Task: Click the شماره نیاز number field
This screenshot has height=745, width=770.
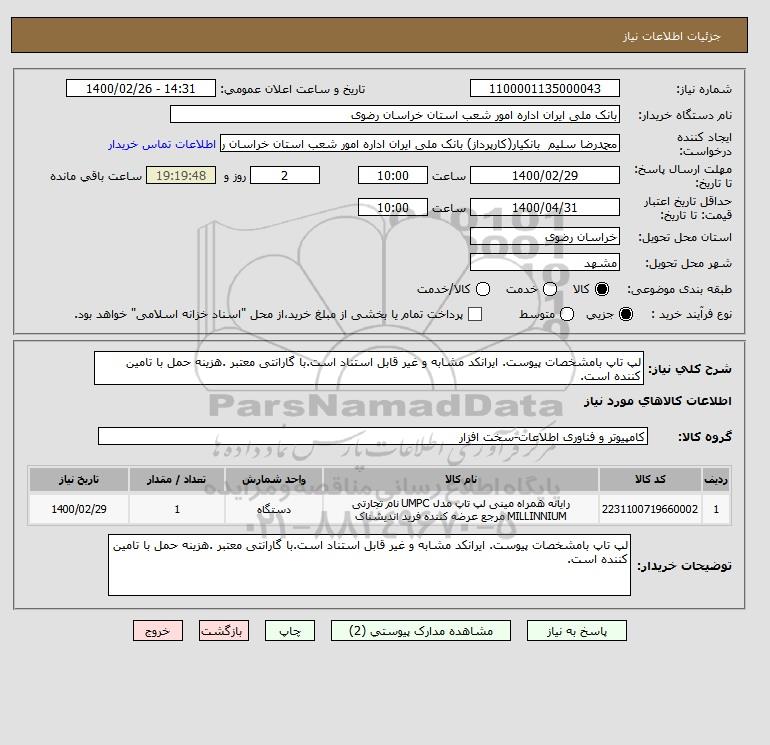Action: [x=545, y=88]
